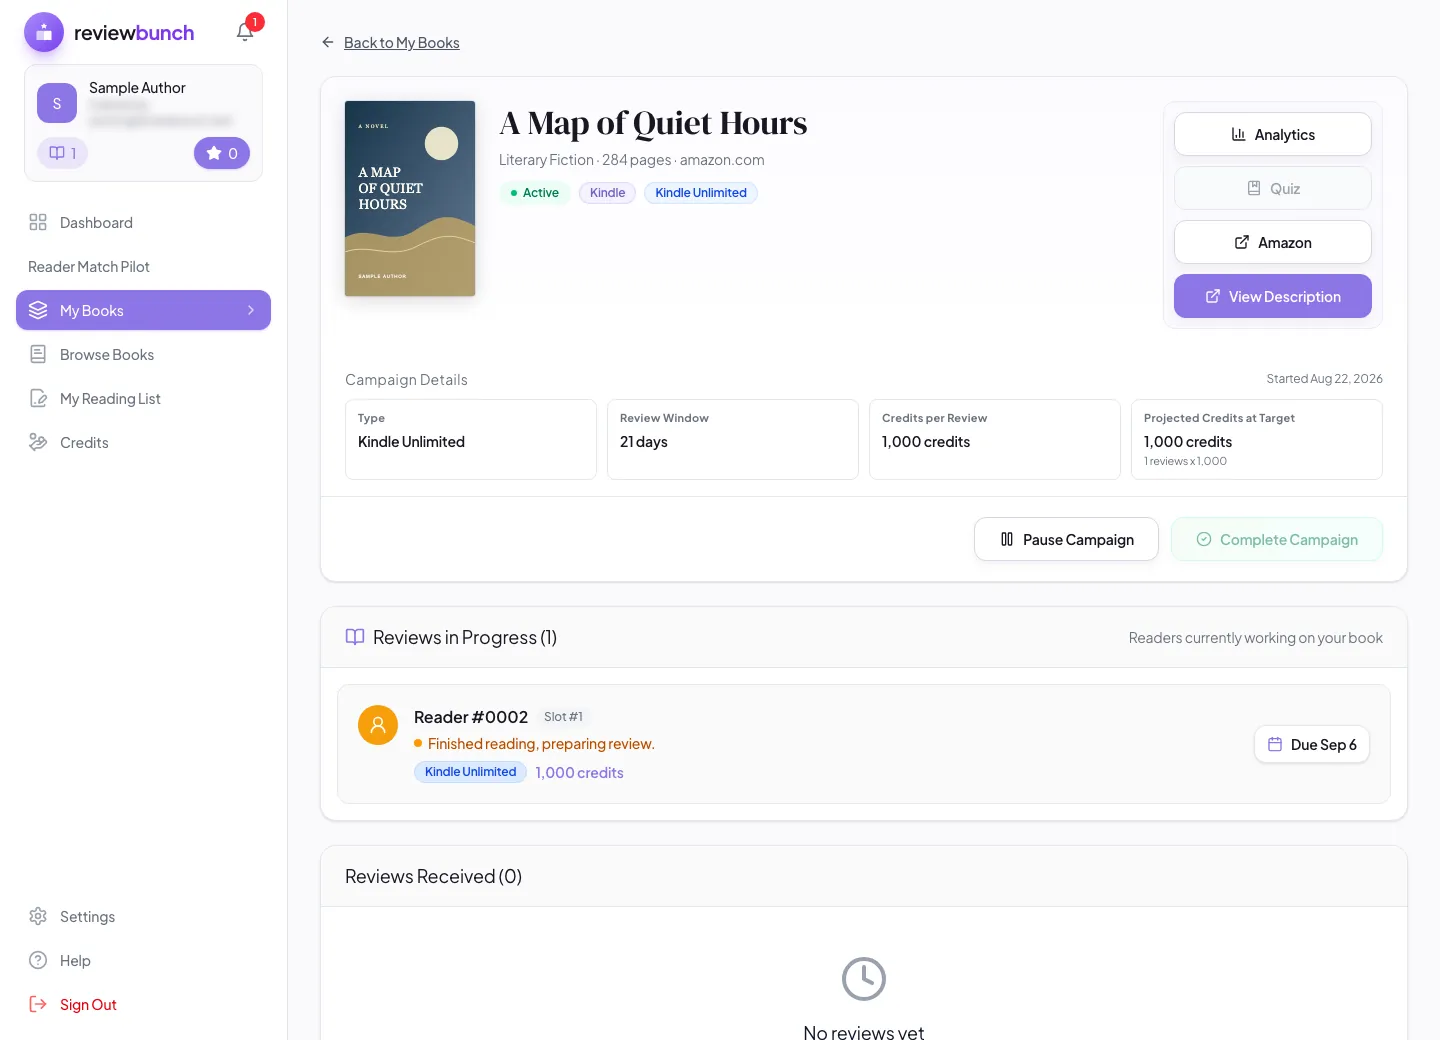Click 'Finished reading, preparing review.' status

[541, 744]
